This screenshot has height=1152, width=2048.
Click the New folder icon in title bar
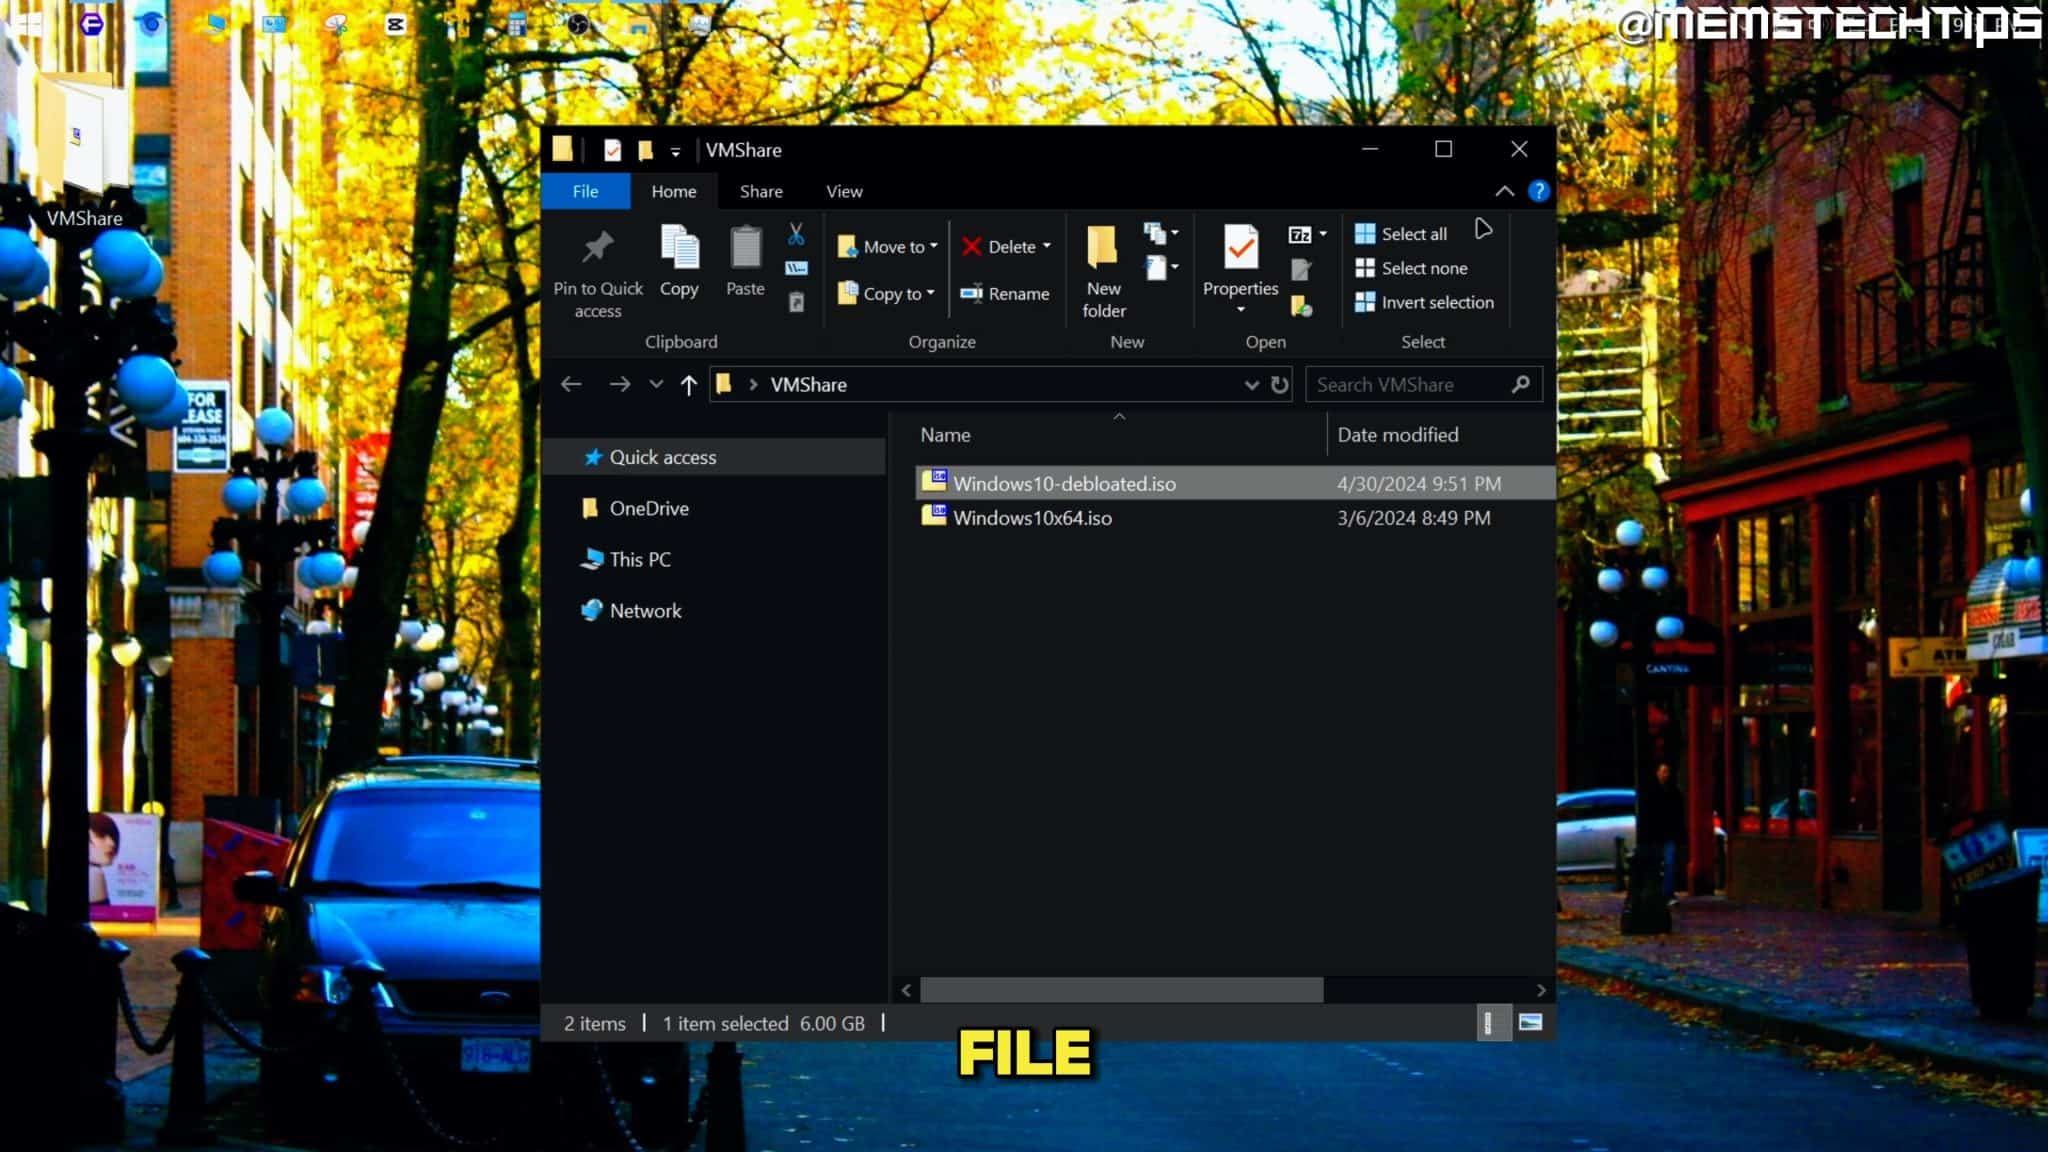(x=645, y=150)
